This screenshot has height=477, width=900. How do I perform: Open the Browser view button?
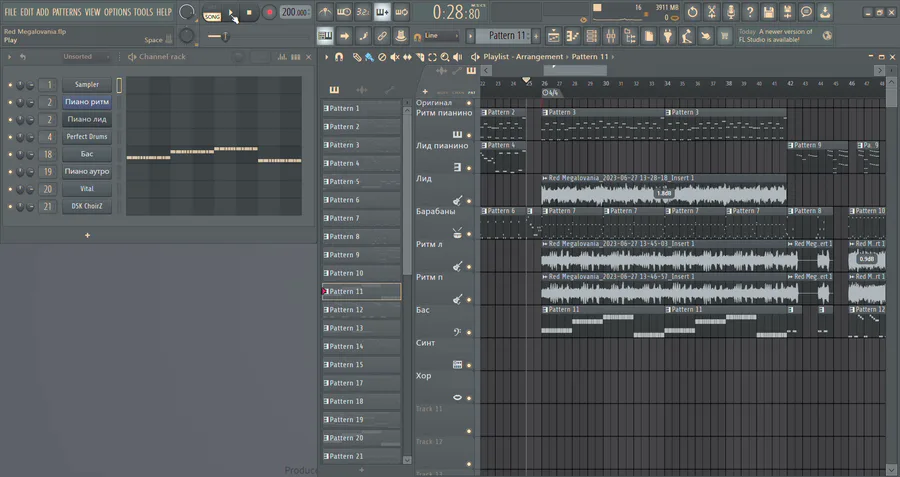click(x=630, y=36)
